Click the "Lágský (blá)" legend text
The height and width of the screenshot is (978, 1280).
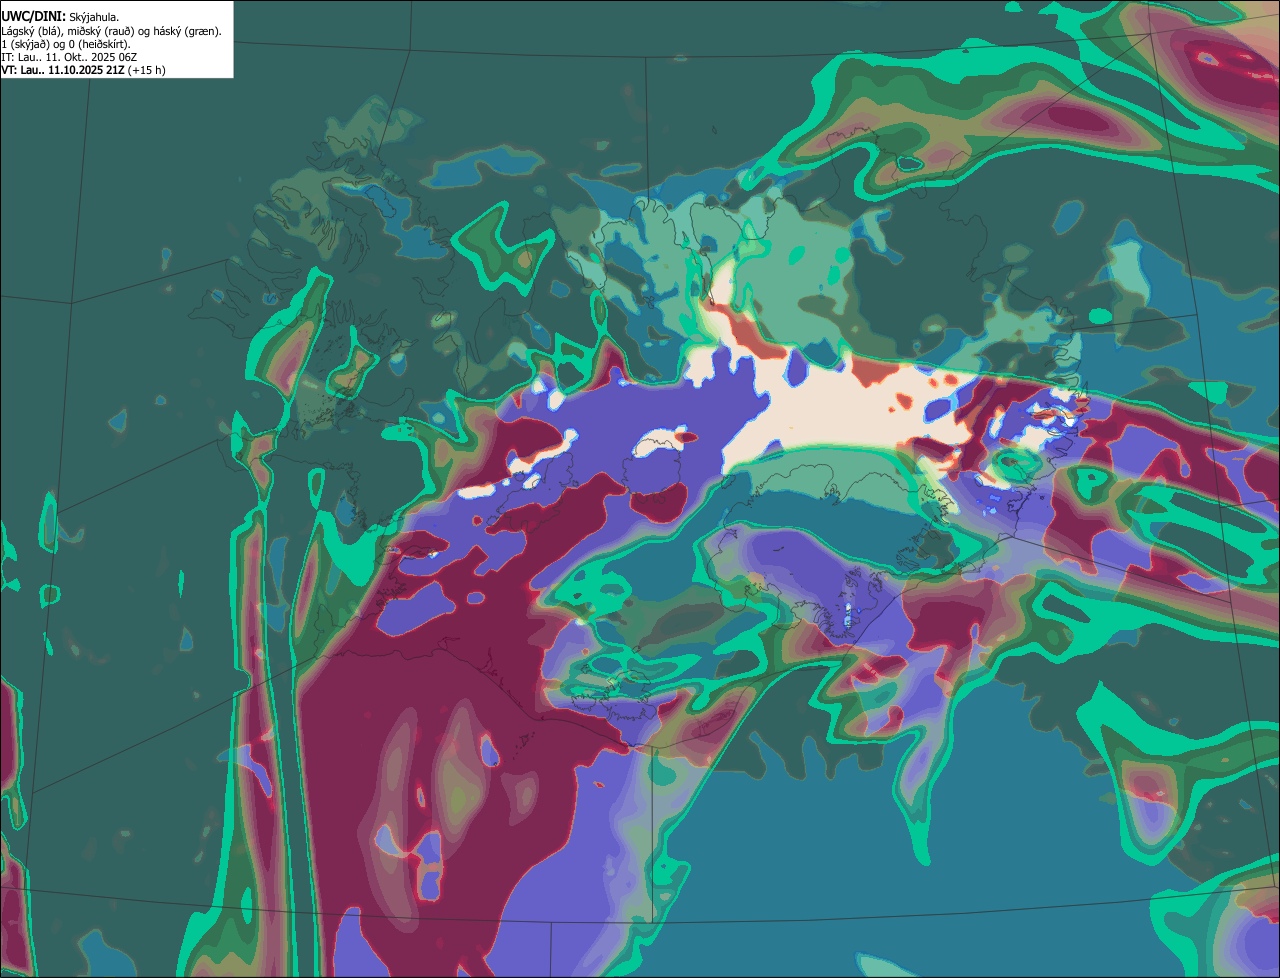click(x=31, y=32)
